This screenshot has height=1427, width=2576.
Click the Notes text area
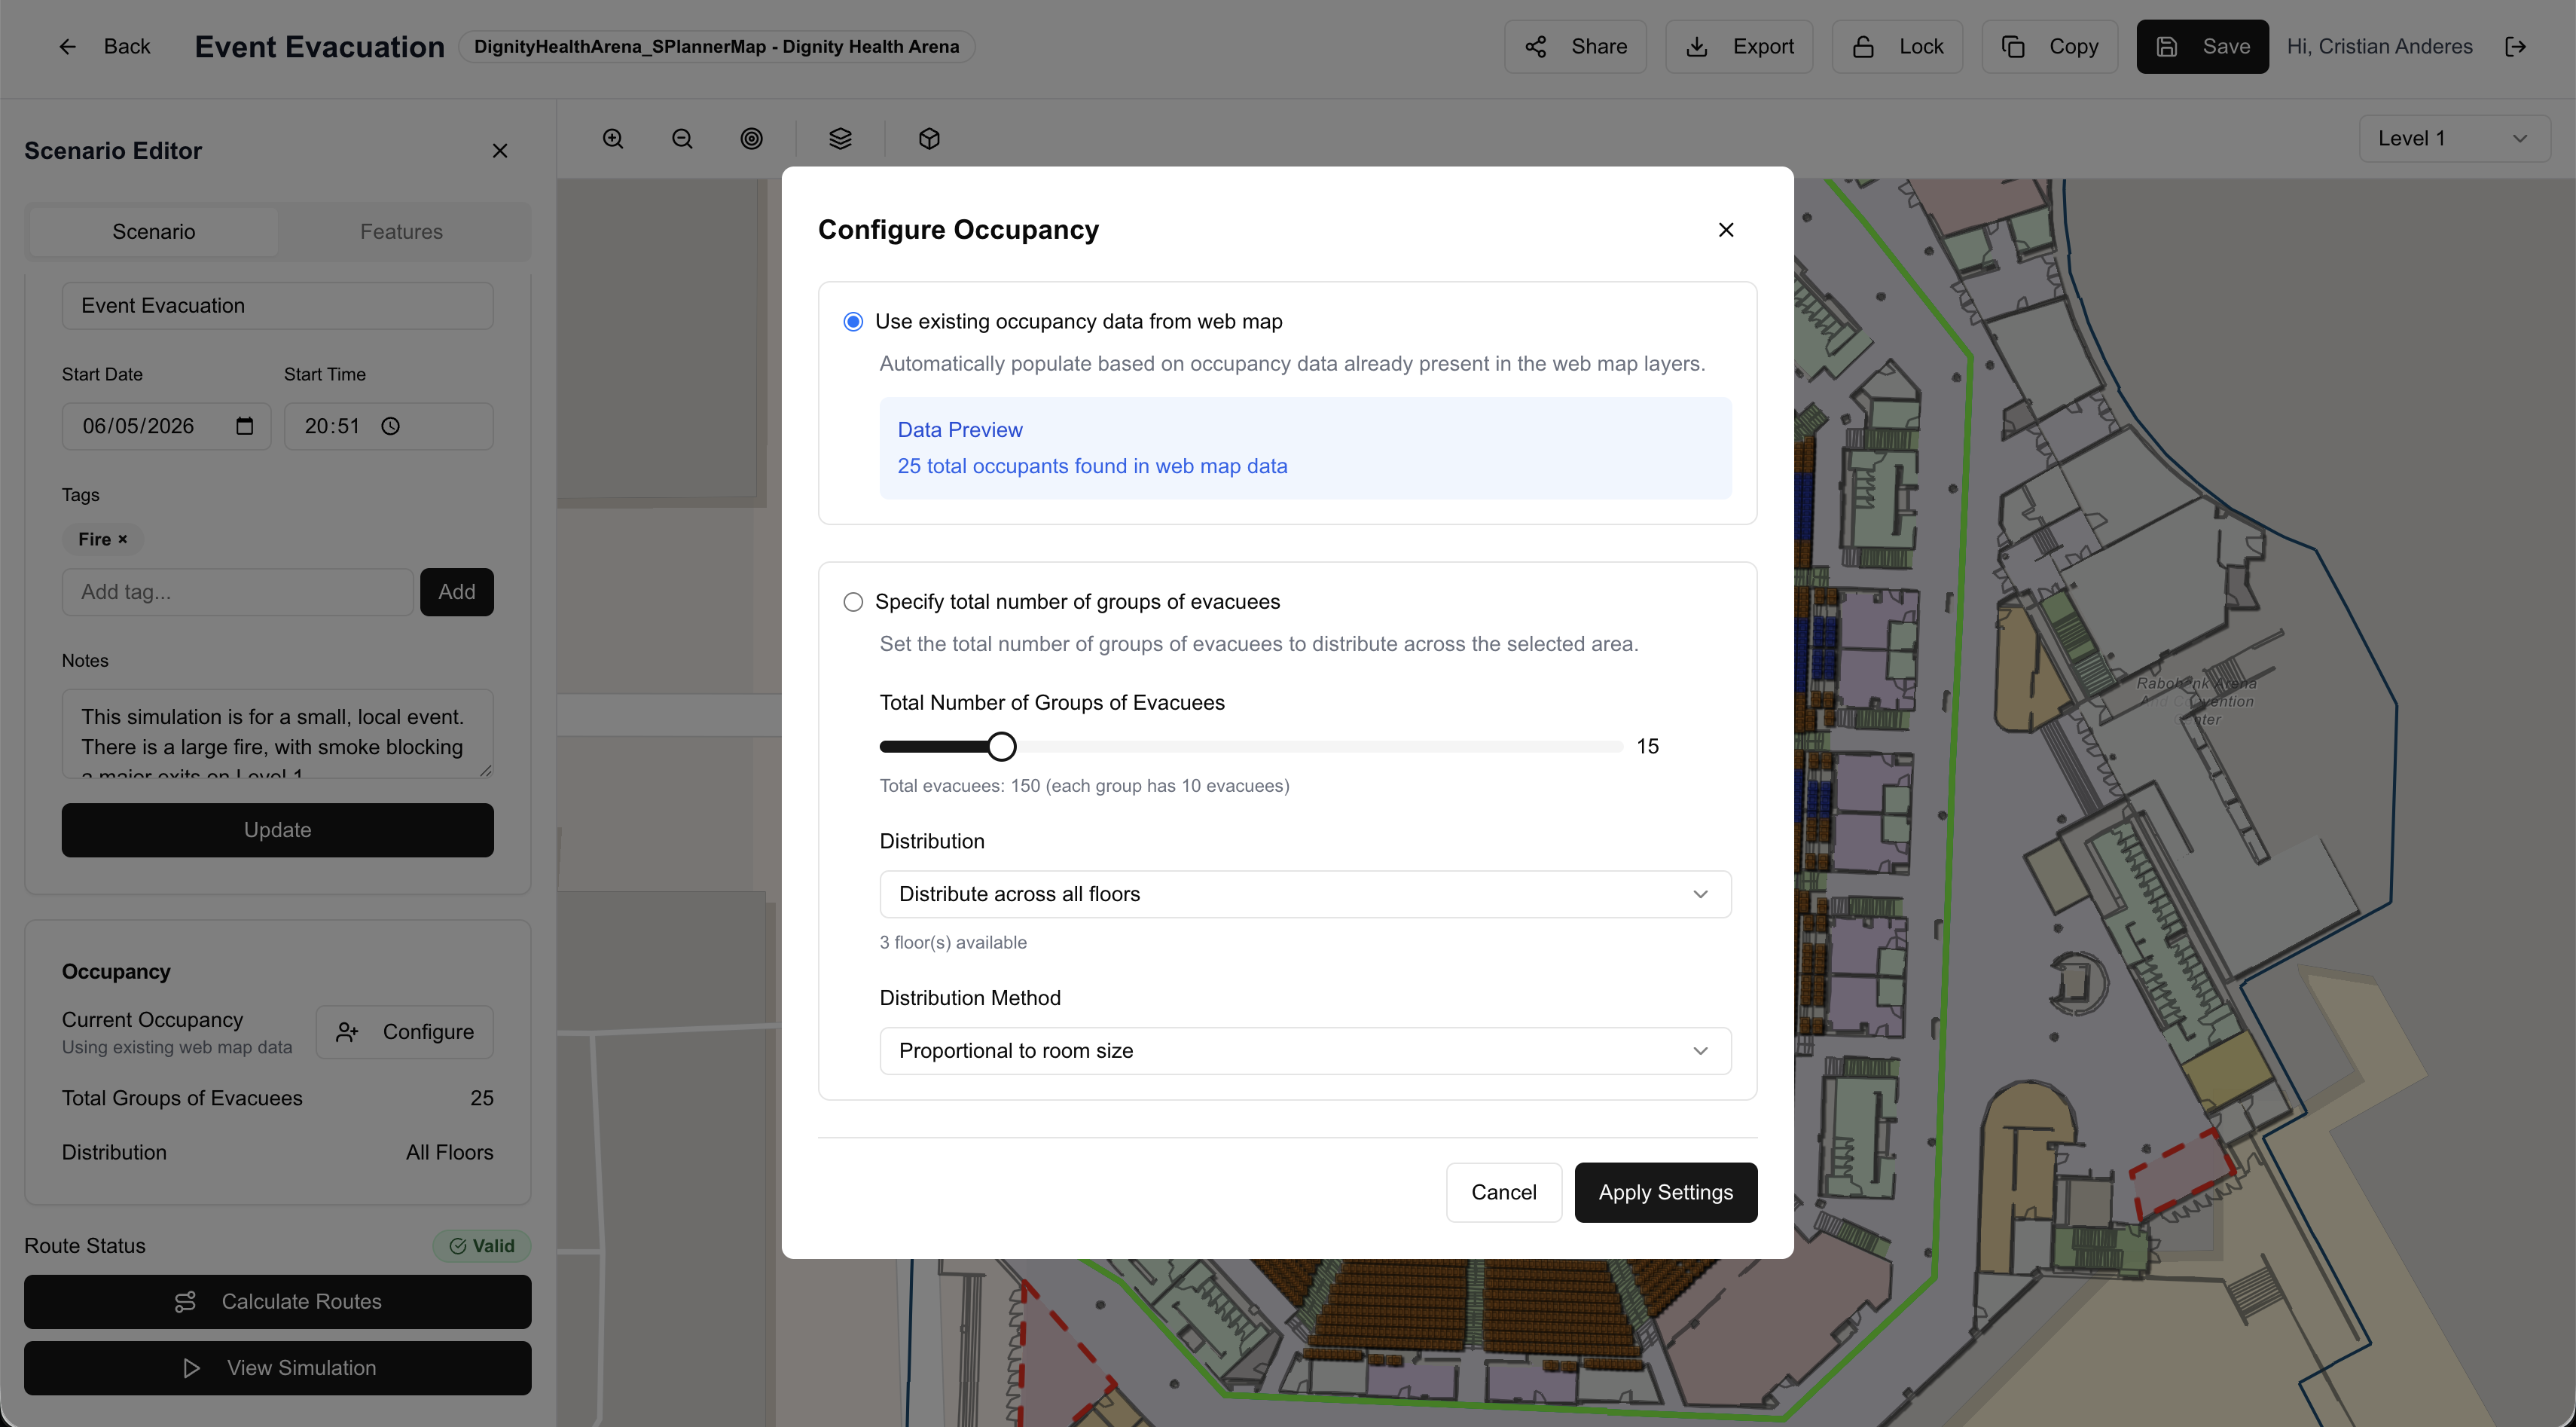coord(277,733)
